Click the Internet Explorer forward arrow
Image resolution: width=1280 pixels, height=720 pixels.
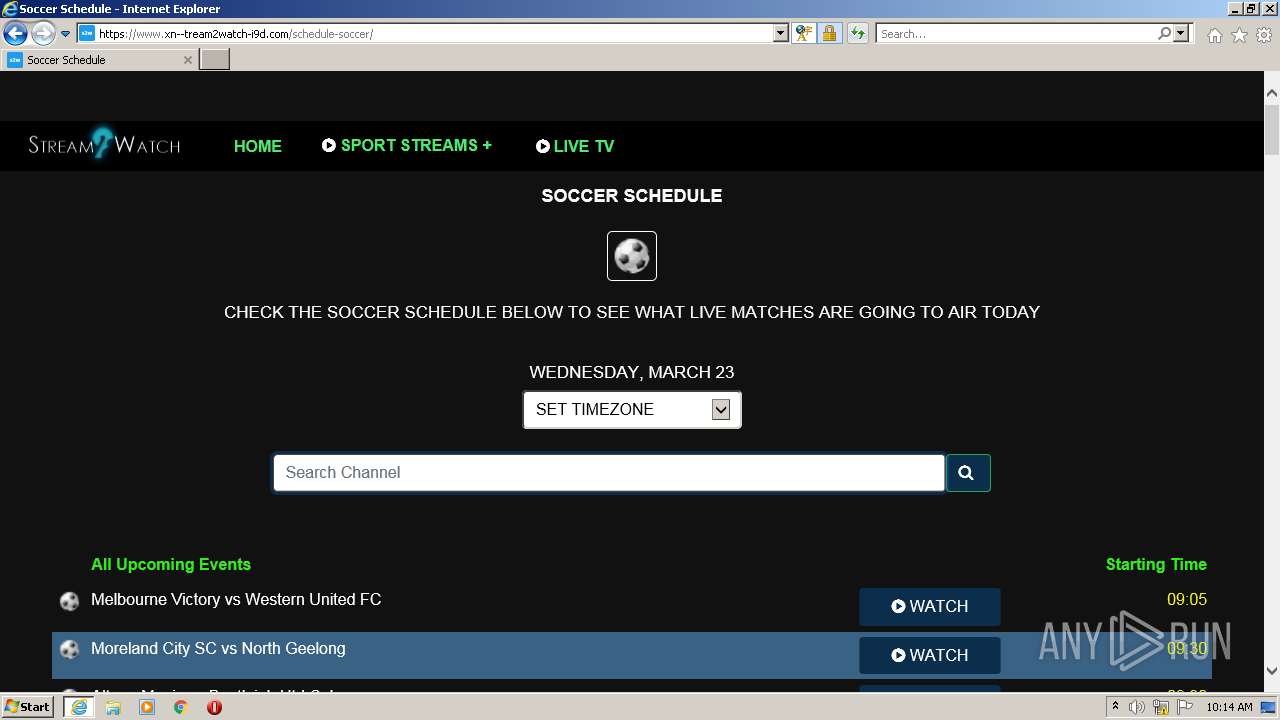click(x=43, y=33)
